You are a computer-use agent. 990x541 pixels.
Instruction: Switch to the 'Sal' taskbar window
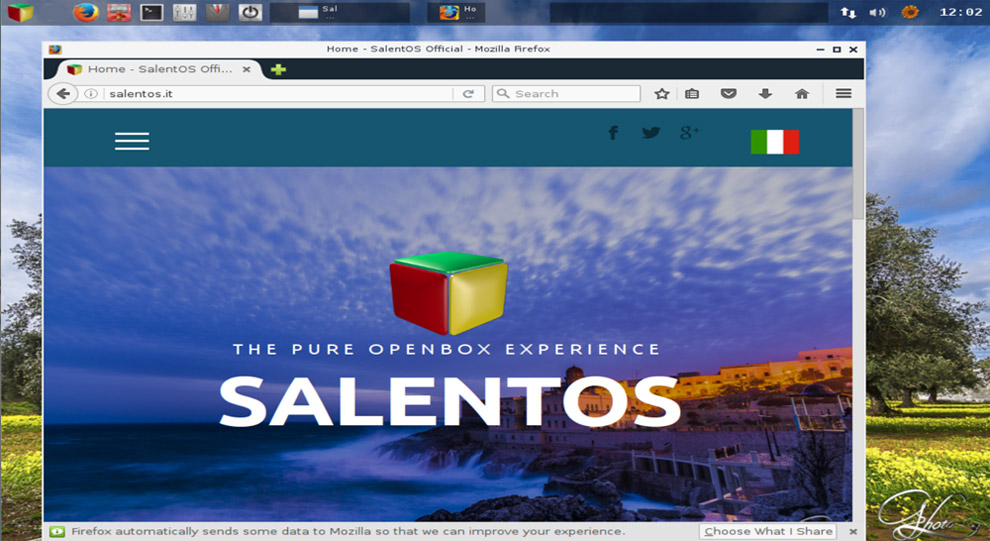click(340, 12)
